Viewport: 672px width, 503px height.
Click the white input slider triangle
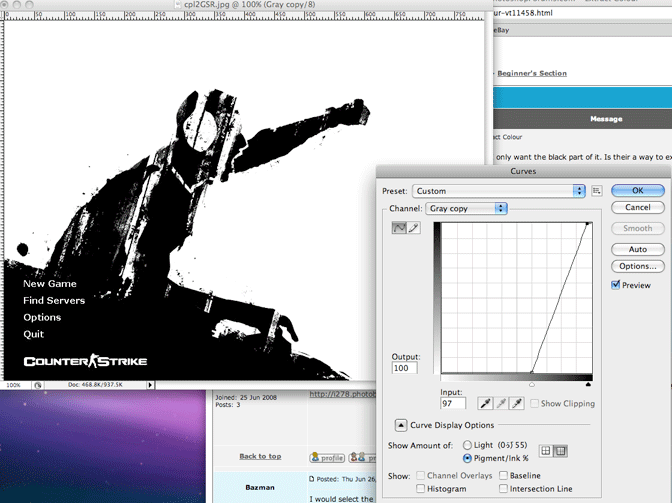click(x=532, y=385)
